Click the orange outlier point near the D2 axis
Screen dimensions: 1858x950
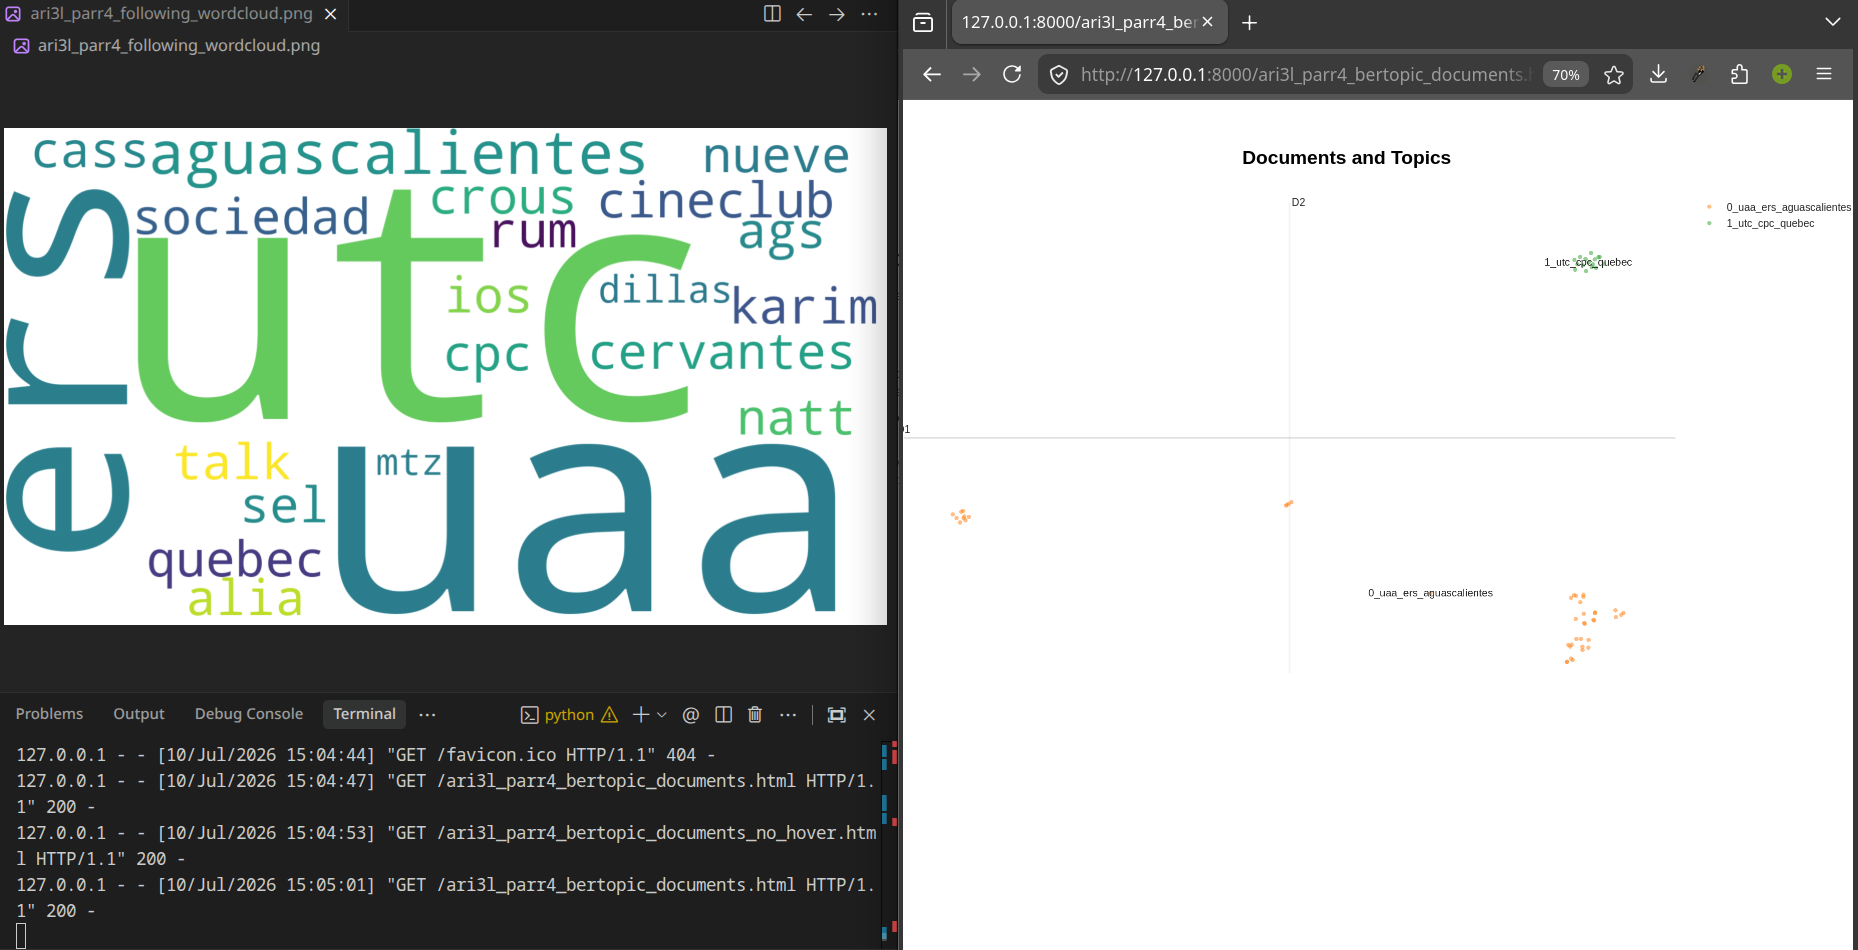point(1289,504)
